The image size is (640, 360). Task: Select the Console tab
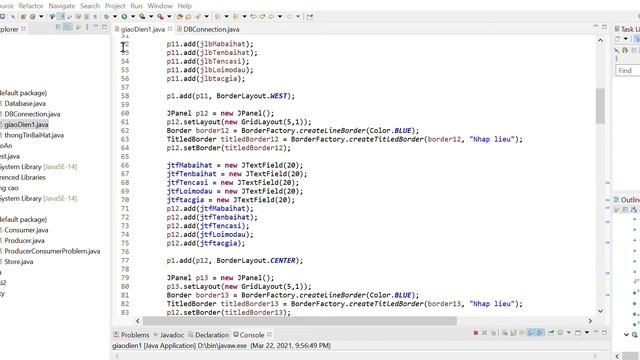249,335
